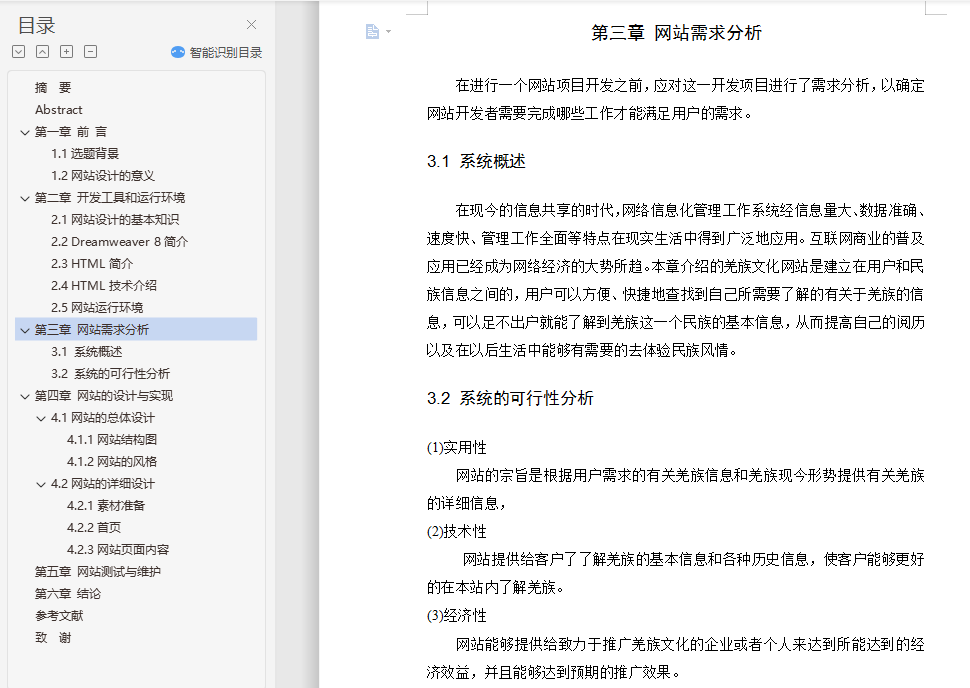Click the 3.2 系统的可行性分析 heading in the document
The height and width of the screenshot is (688, 970).
click(x=510, y=398)
